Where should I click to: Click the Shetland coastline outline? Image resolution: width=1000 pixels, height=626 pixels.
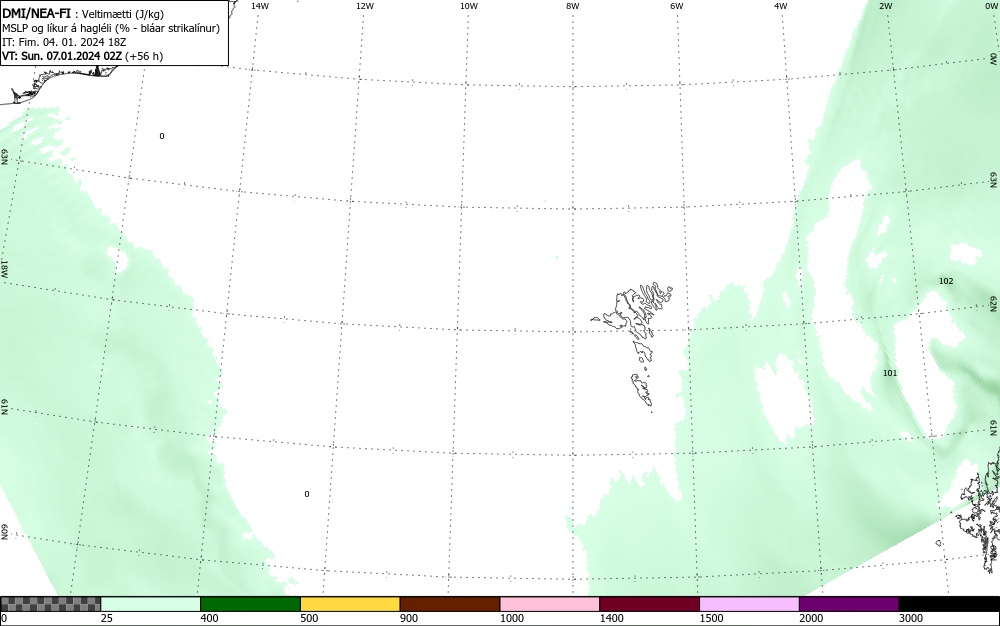pyautogui.click(x=980, y=510)
